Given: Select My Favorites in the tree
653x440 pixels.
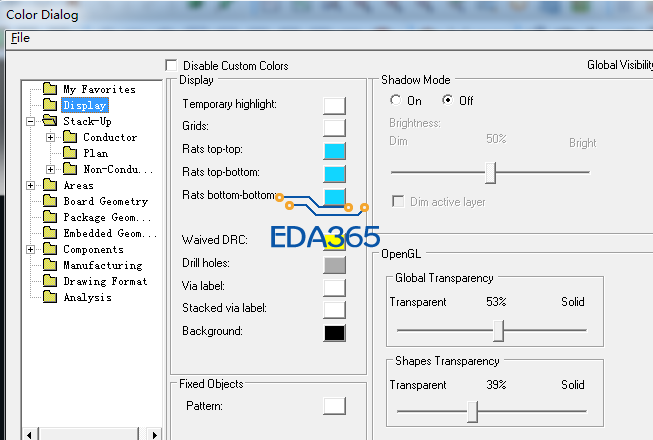Looking at the screenshot, I should (x=100, y=89).
